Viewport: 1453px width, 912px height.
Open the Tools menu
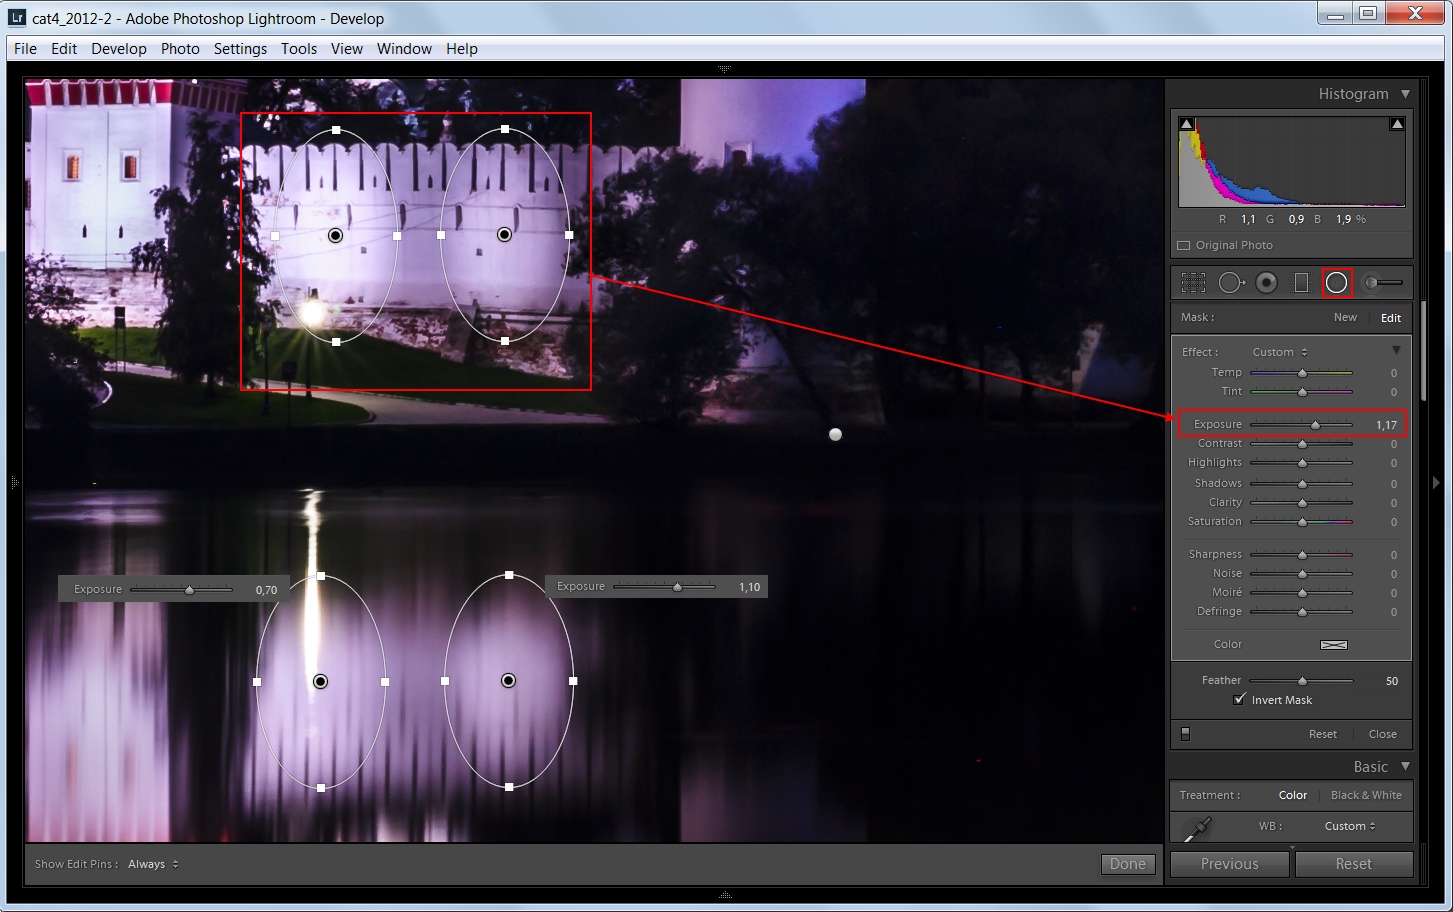[299, 48]
